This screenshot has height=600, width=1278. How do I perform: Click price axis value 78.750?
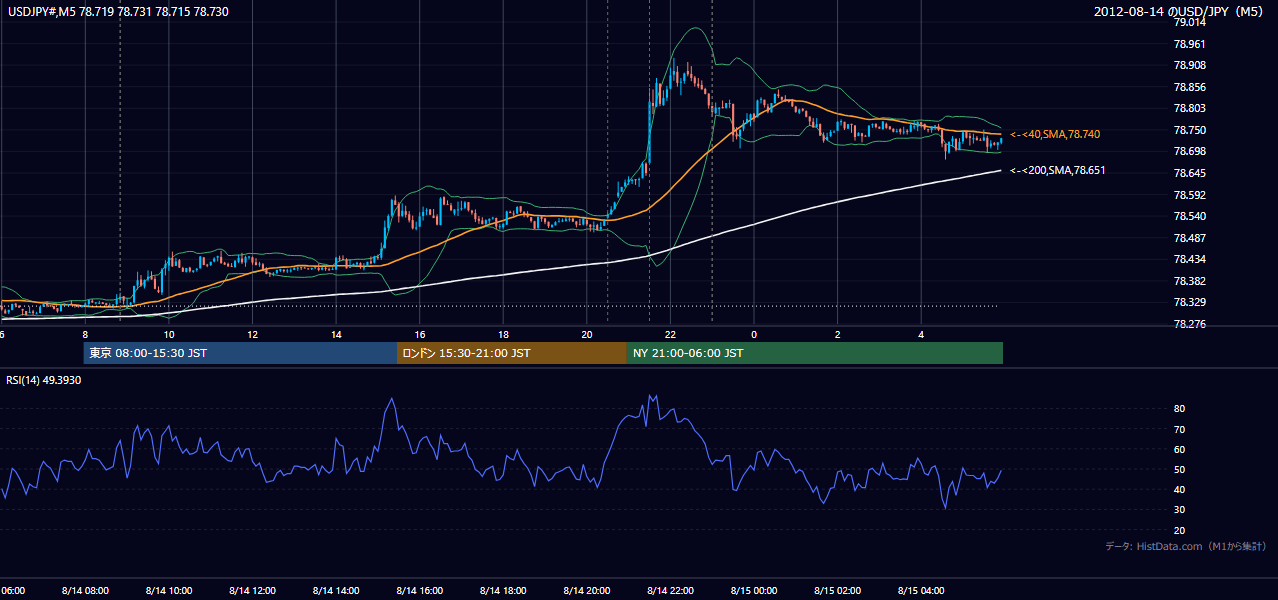(x=1190, y=130)
